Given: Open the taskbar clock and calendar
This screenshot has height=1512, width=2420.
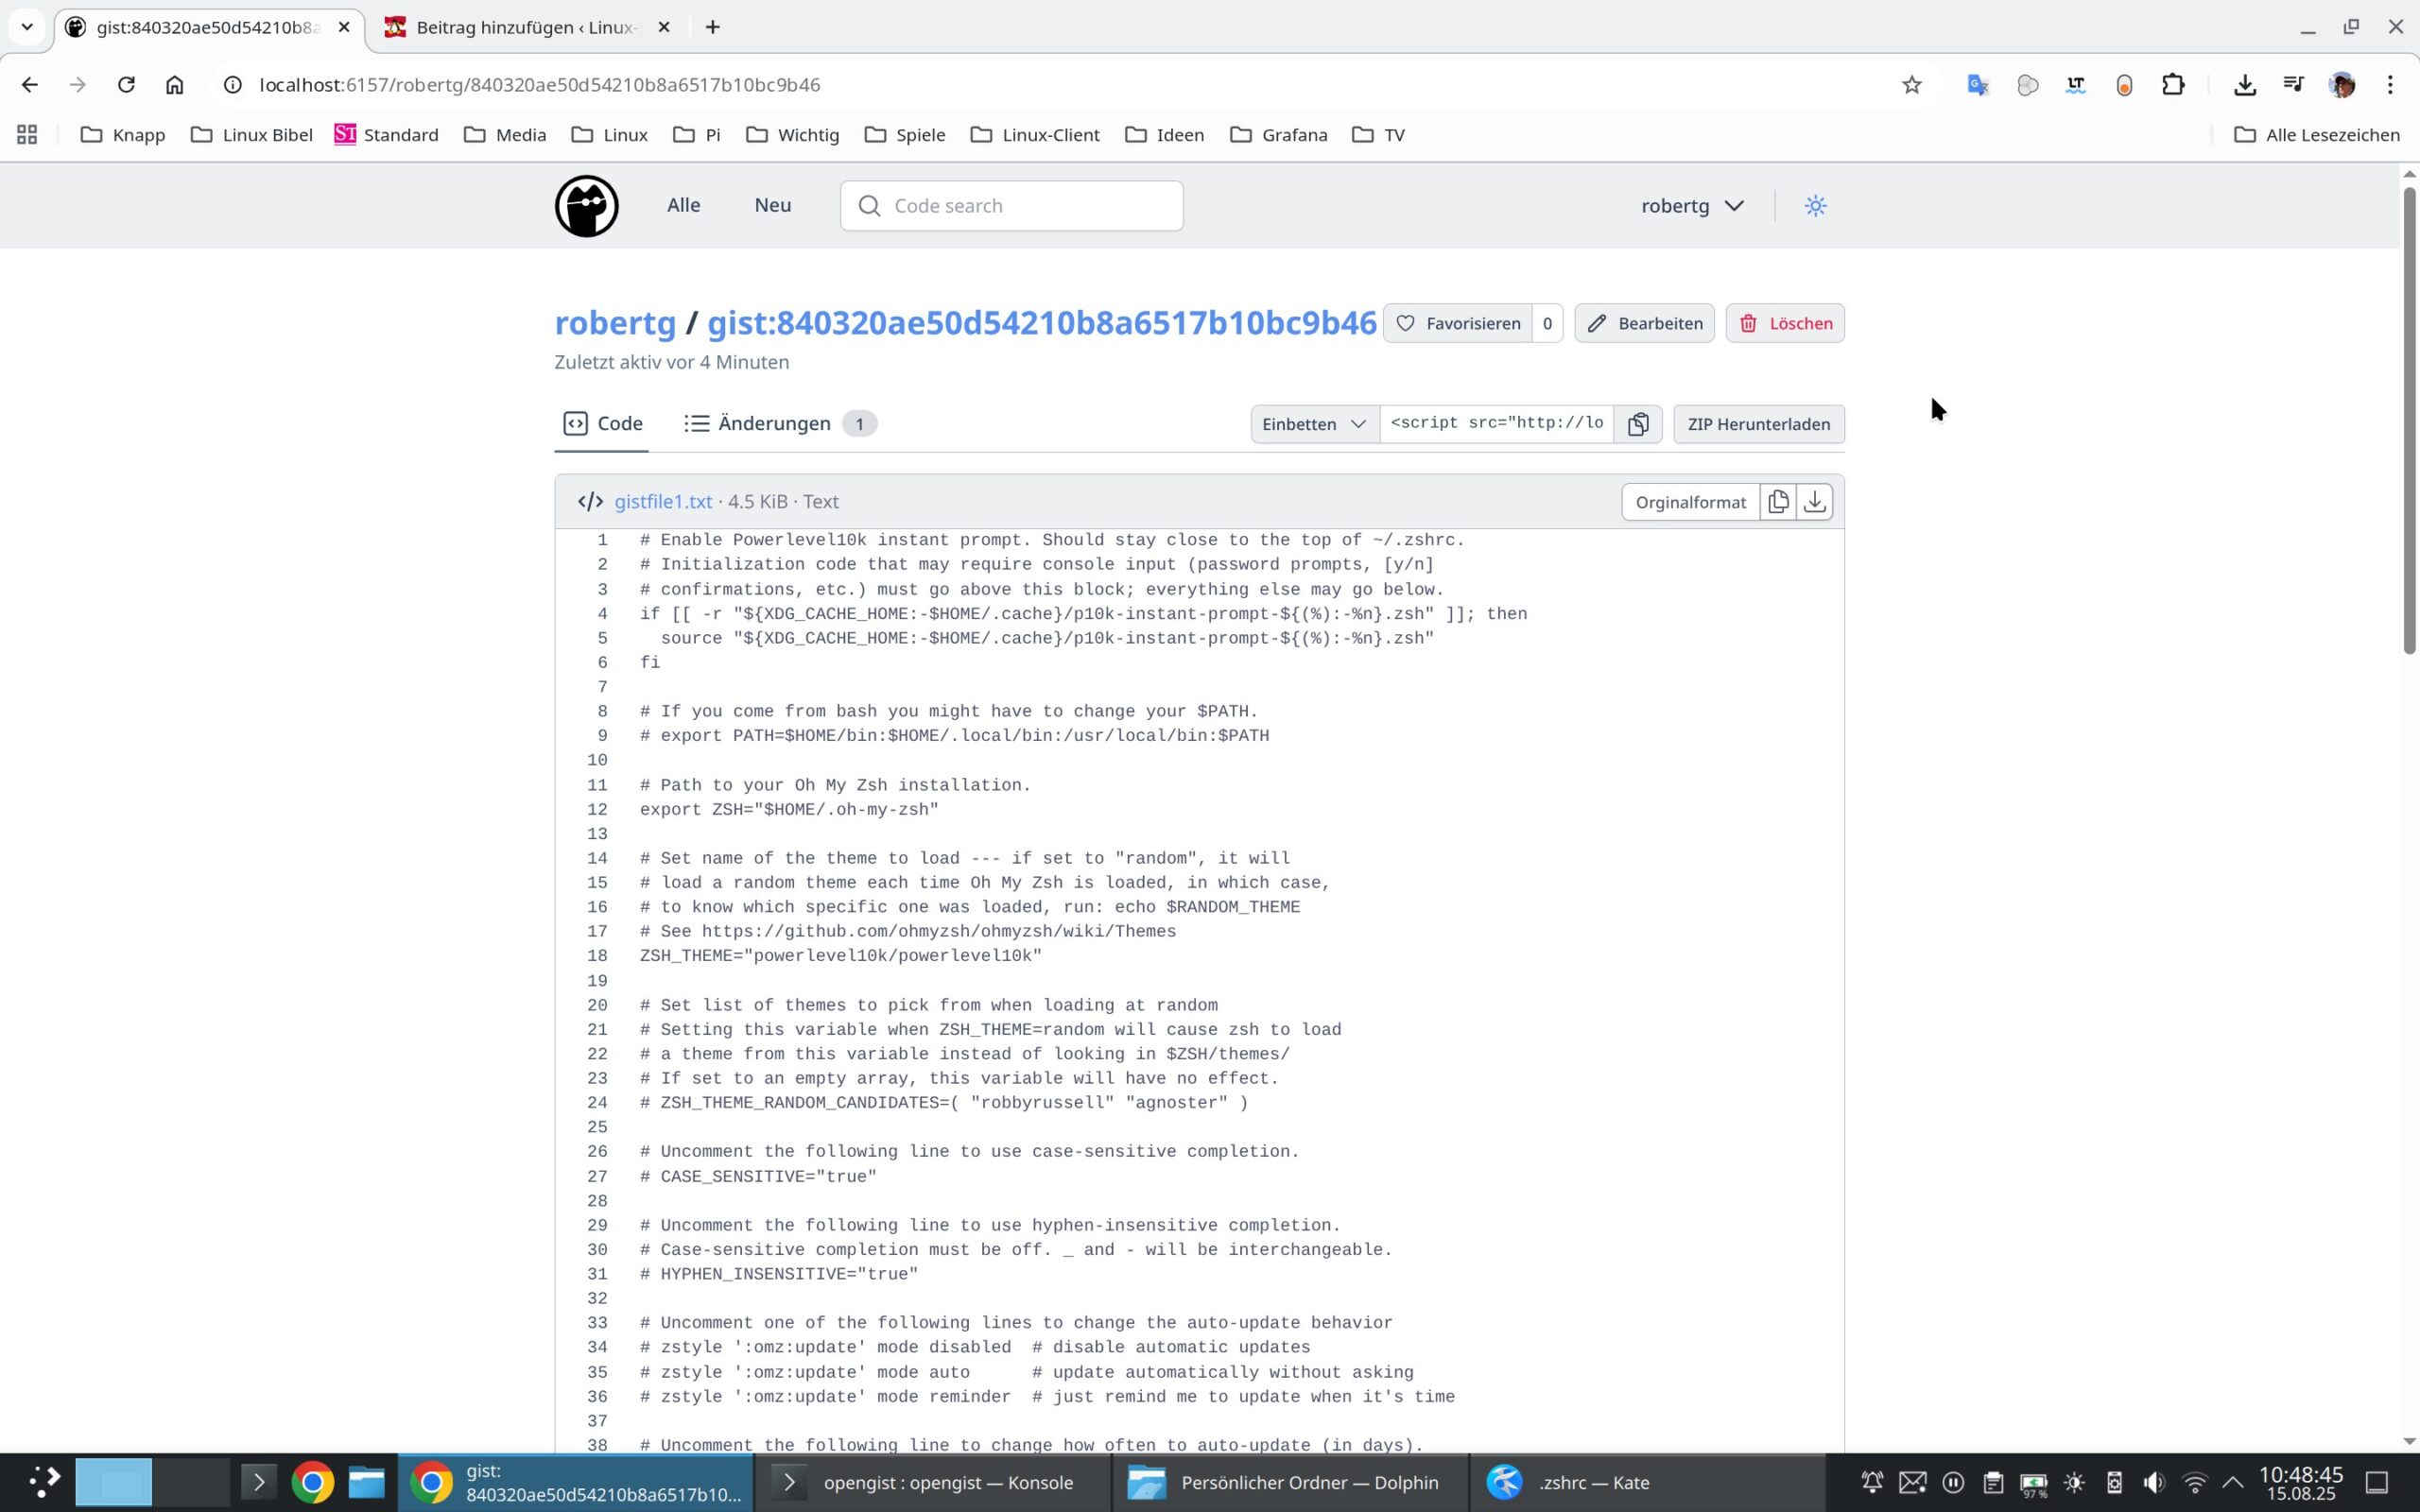Looking at the screenshot, I should 2301,1483.
